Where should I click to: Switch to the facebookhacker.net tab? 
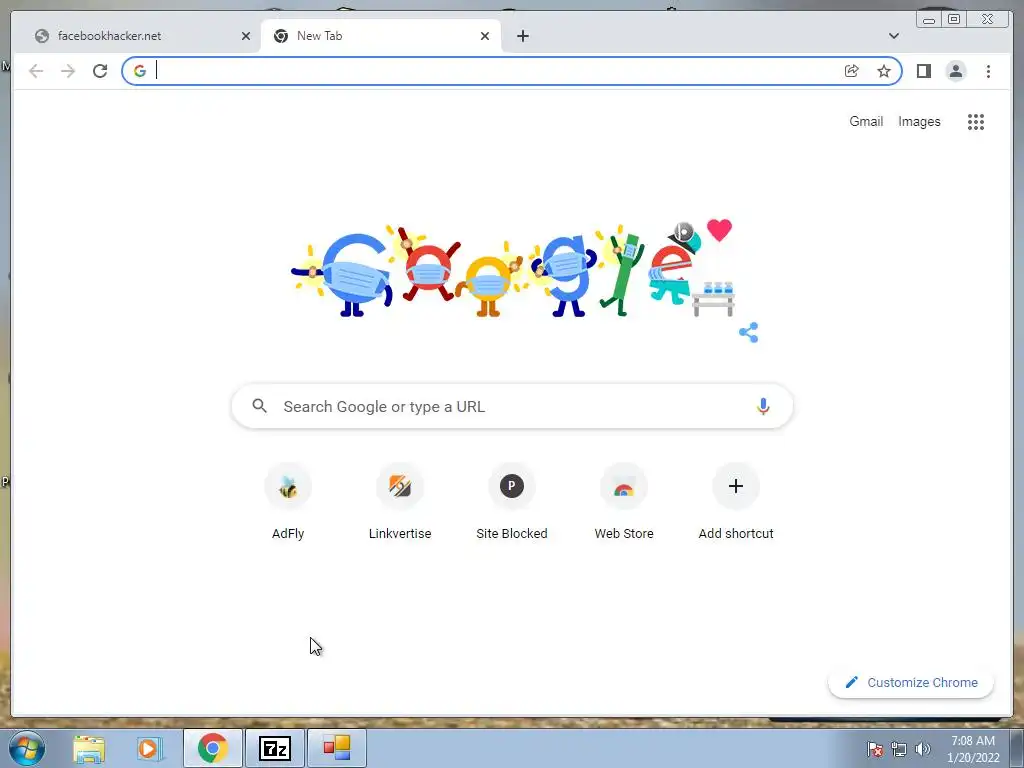pyautogui.click(x=142, y=36)
